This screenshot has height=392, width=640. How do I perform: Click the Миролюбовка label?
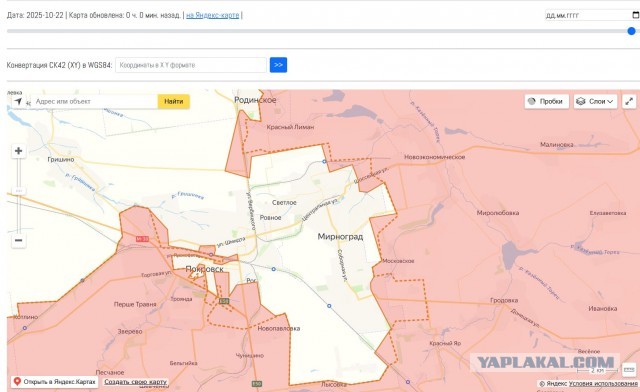pos(498,213)
